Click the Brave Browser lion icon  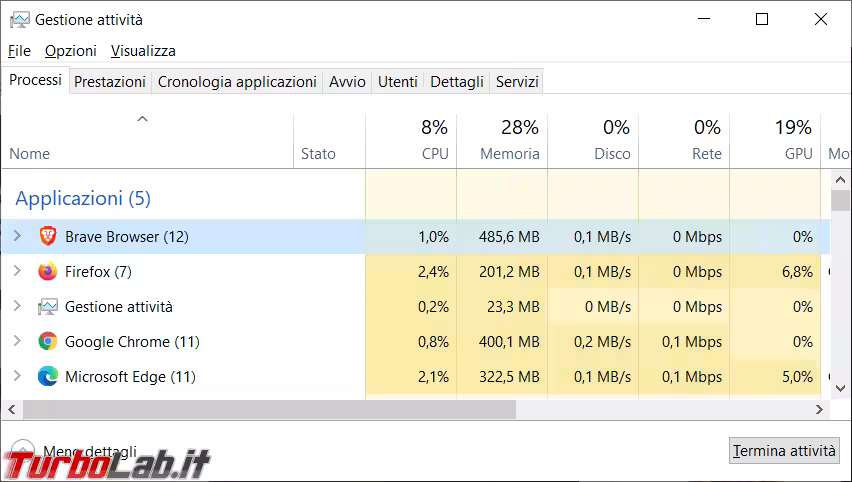[47, 237]
